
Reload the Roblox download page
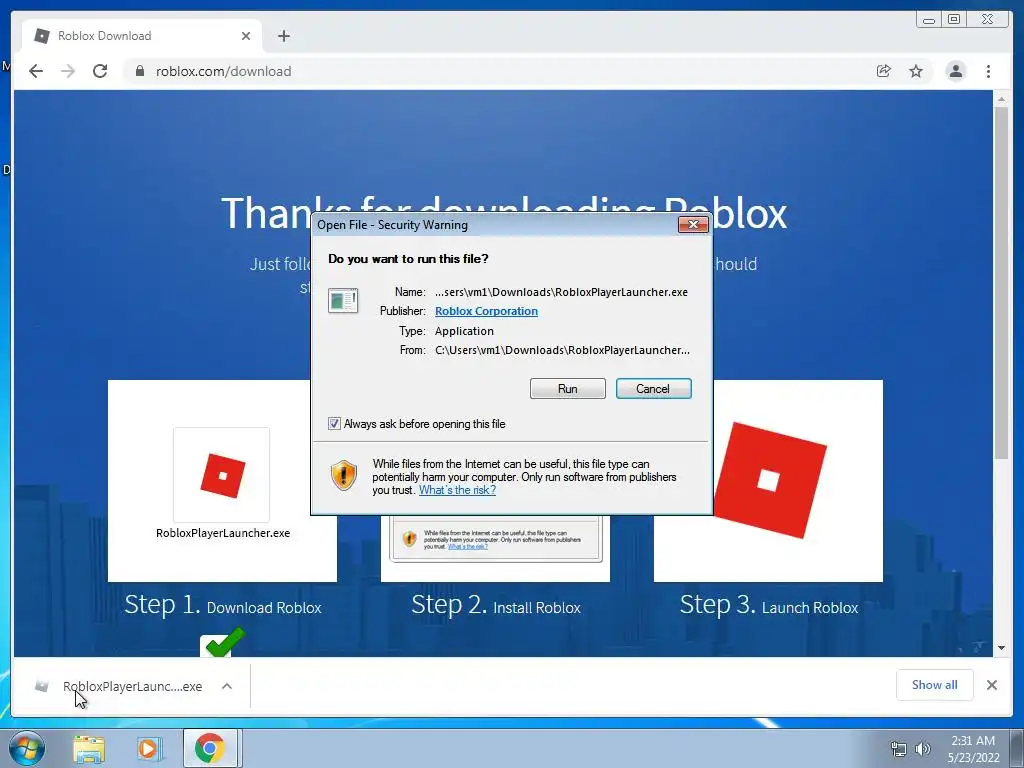(x=100, y=71)
